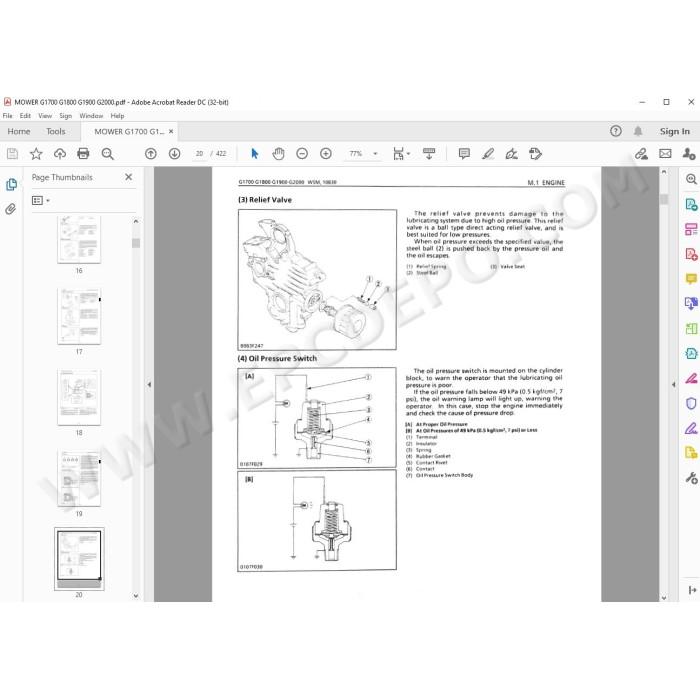Send file by email envelope icon
The height and width of the screenshot is (700, 700).
[x=665, y=154]
